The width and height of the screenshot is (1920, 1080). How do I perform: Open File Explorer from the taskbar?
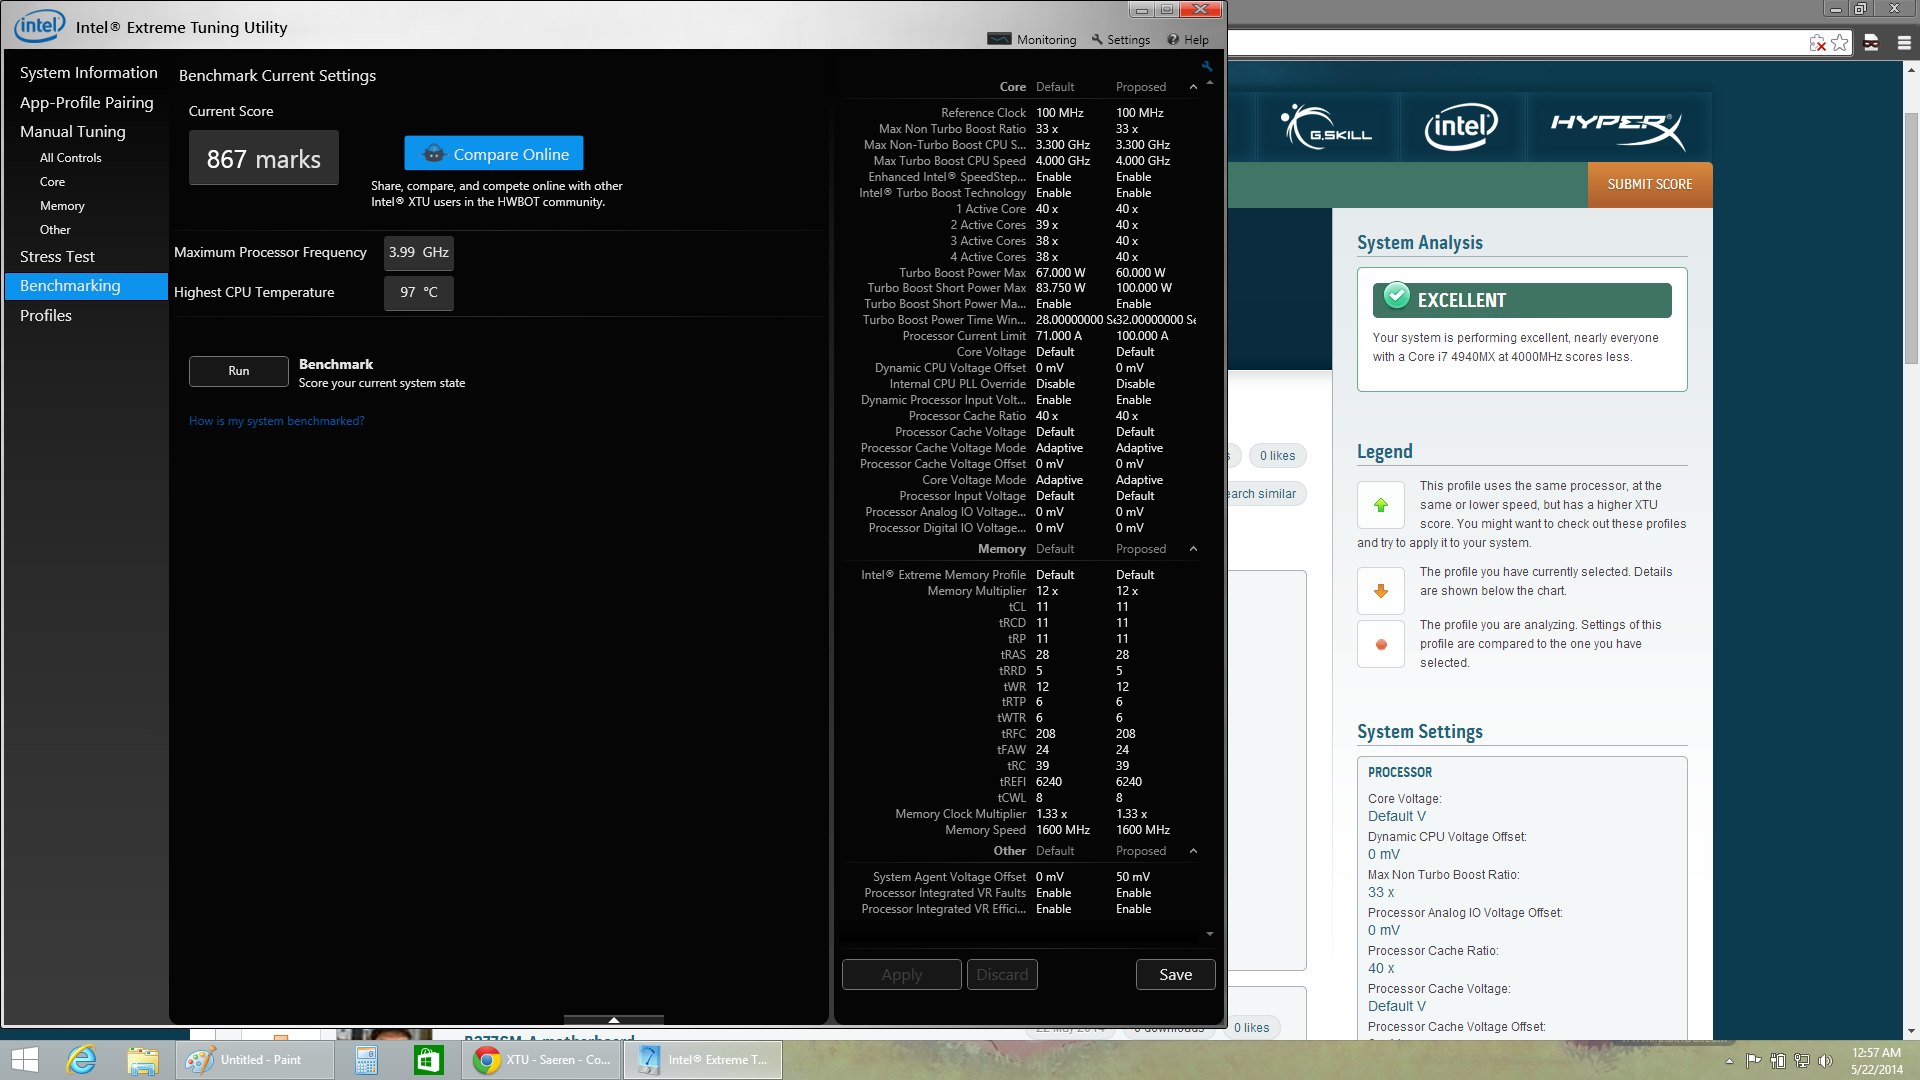coord(143,1060)
